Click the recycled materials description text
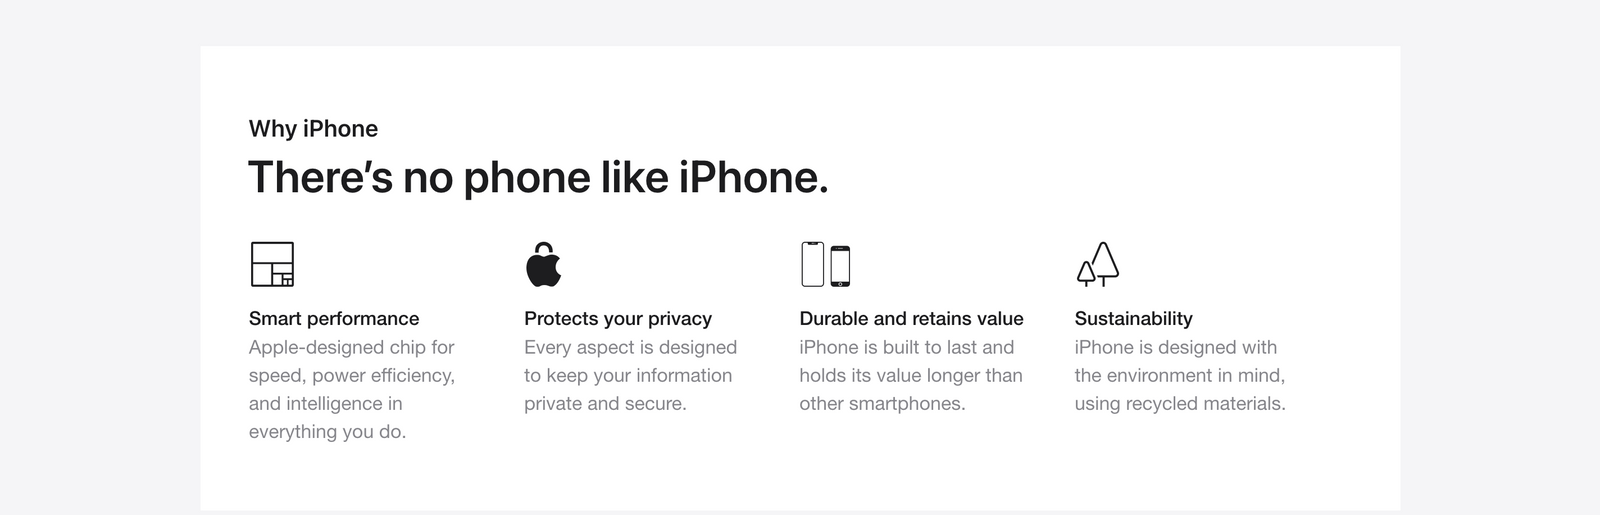Screen dimensions: 1600x515 pos(1179,404)
